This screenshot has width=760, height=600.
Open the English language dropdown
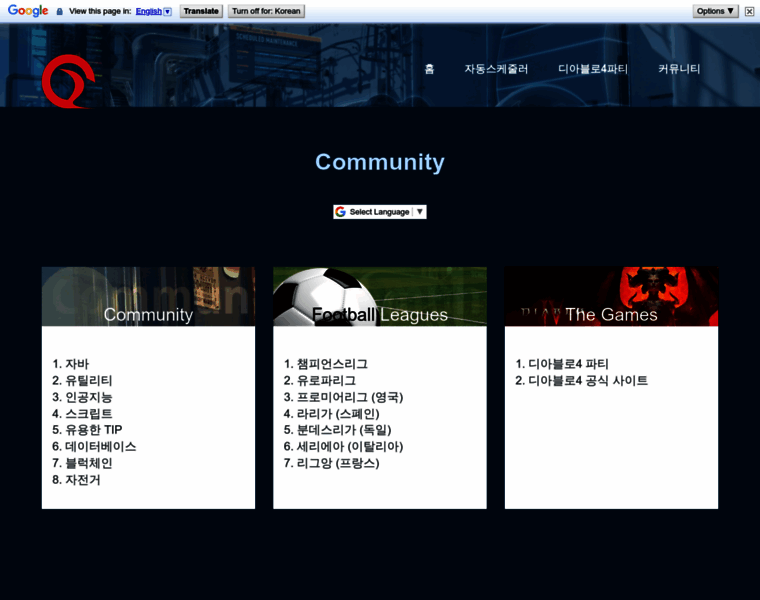click(x=153, y=12)
